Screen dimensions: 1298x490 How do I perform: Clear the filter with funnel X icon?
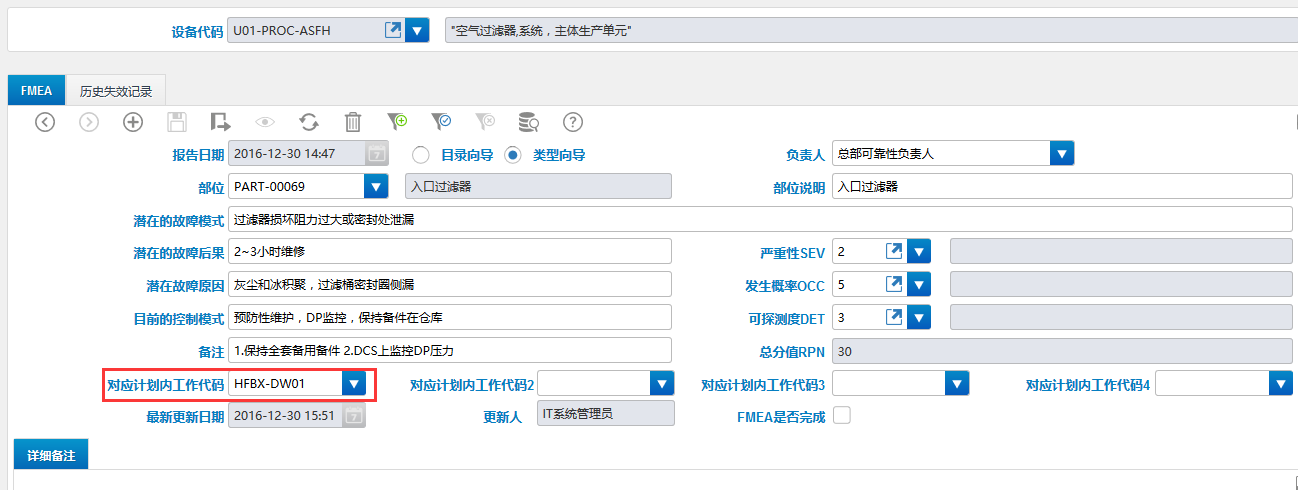pyautogui.click(x=485, y=122)
